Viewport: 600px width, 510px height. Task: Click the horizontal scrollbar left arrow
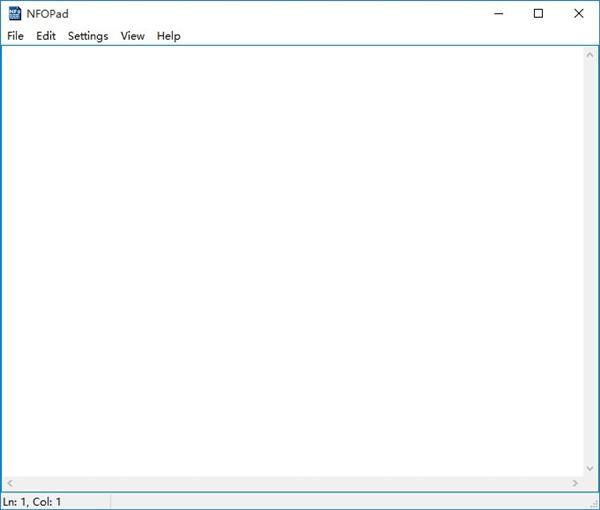[x=10, y=483]
